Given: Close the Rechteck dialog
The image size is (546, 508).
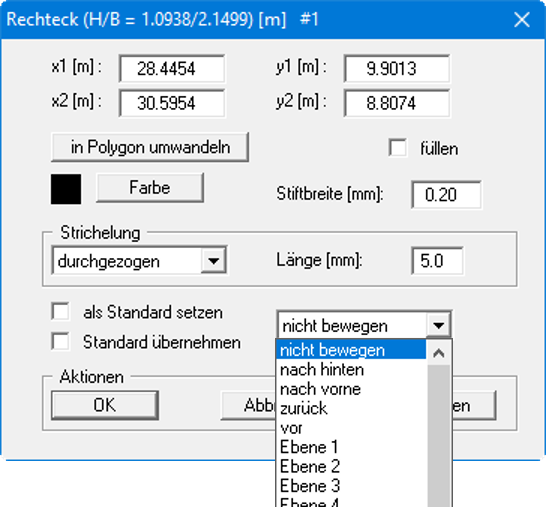Looking at the screenshot, I should tap(522, 19).
